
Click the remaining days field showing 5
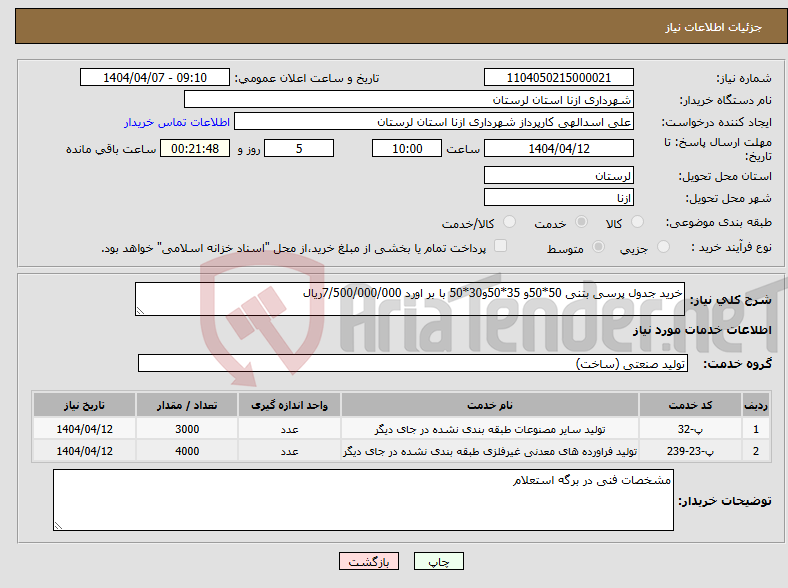tap(299, 148)
